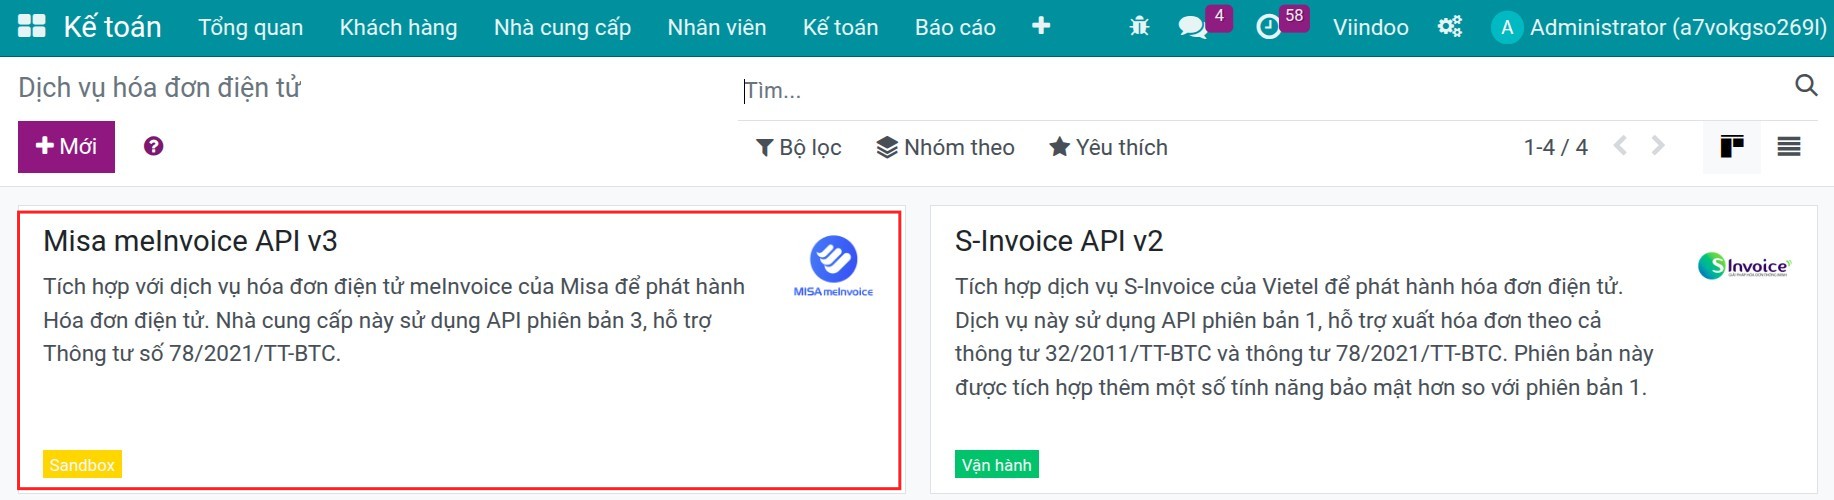Open the Tổng quan menu

251,28
